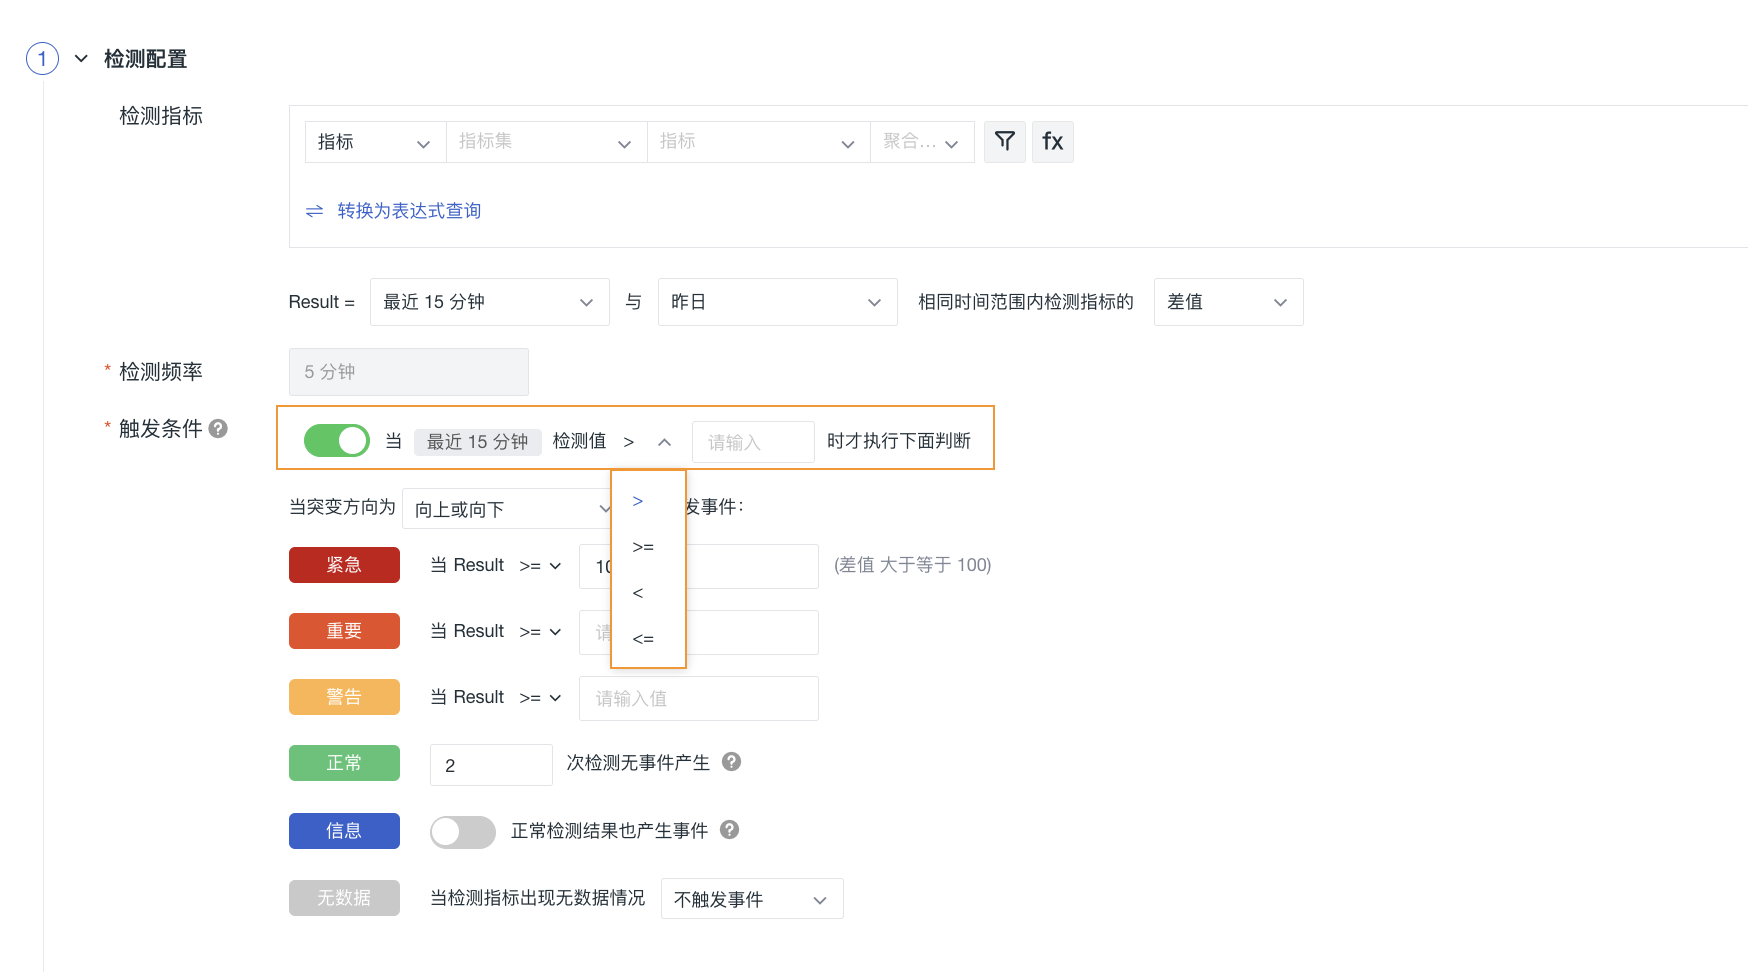The height and width of the screenshot is (974, 1748).
Task: Choose the <= option in operator list
Action: pyautogui.click(x=643, y=639)
